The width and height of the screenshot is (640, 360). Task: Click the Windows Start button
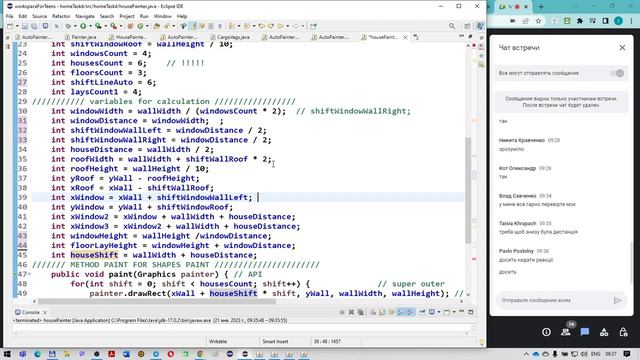point(7,354)
